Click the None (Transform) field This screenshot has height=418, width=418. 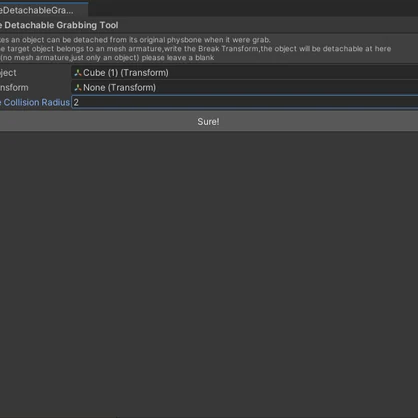tap(245, 88)
